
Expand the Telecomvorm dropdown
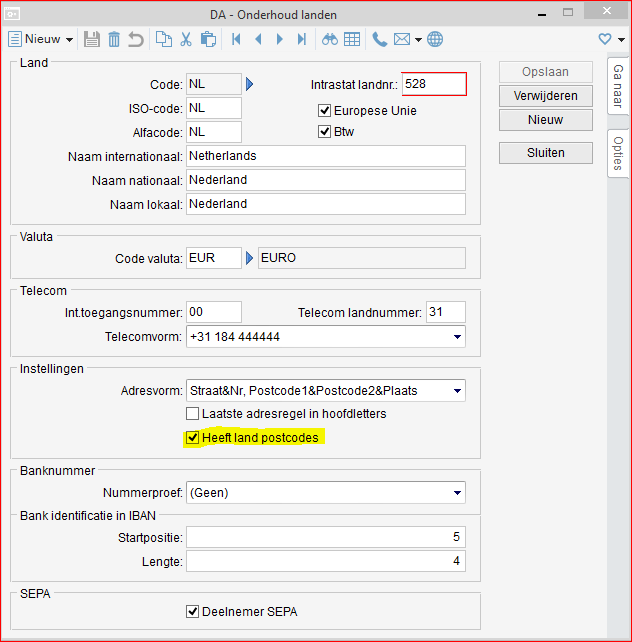coord(457,337)
